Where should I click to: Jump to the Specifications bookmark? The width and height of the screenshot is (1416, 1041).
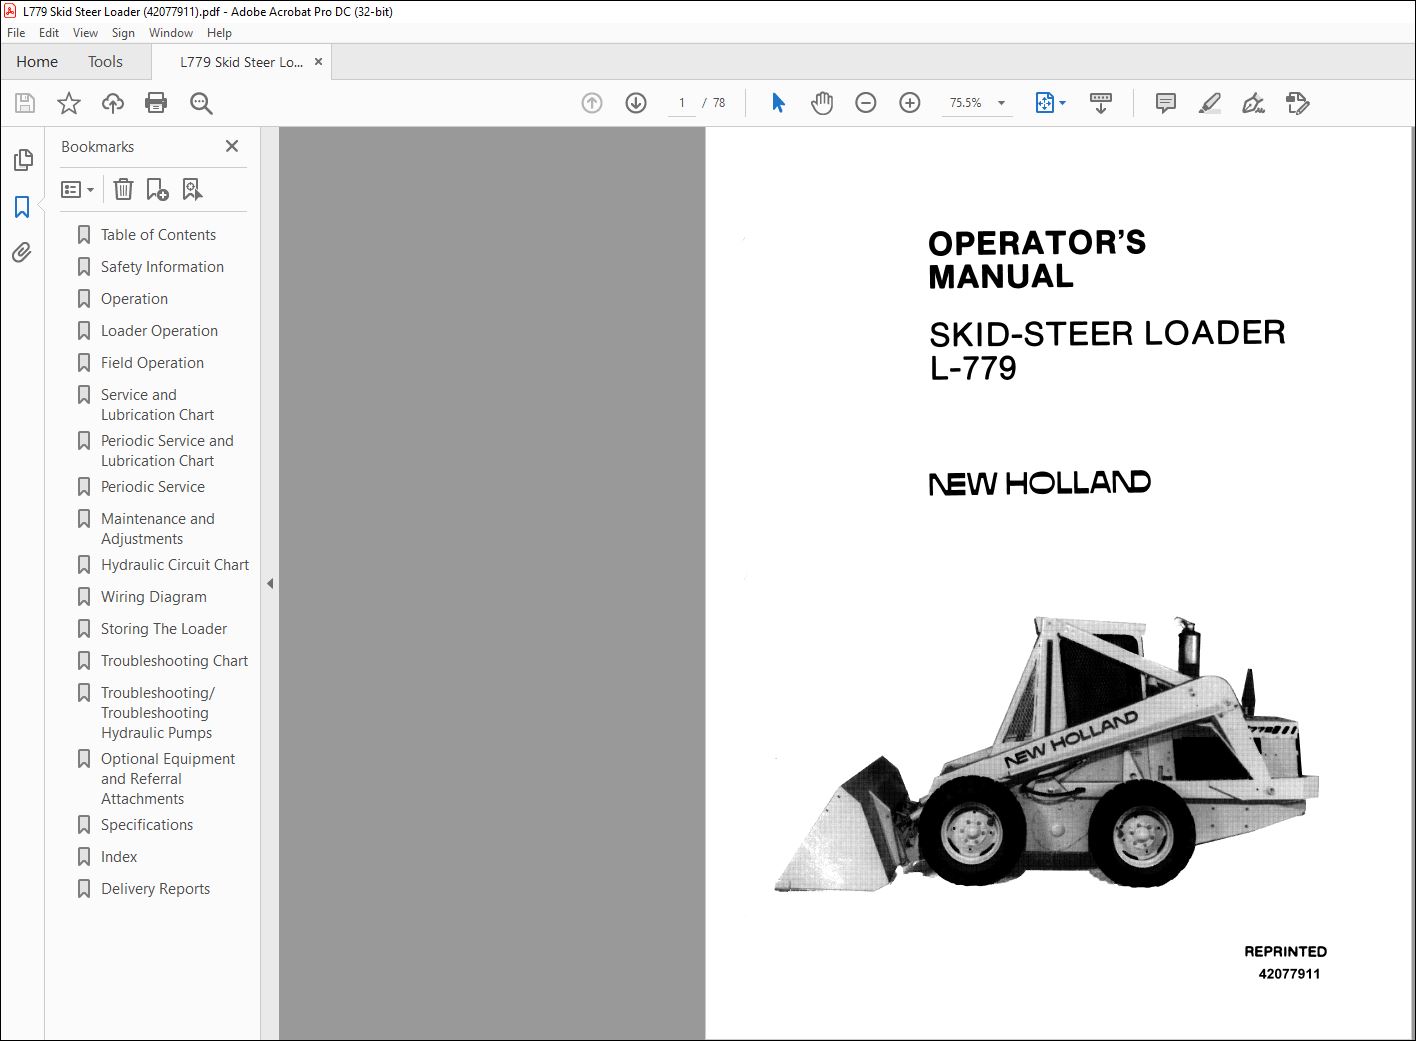147,825
